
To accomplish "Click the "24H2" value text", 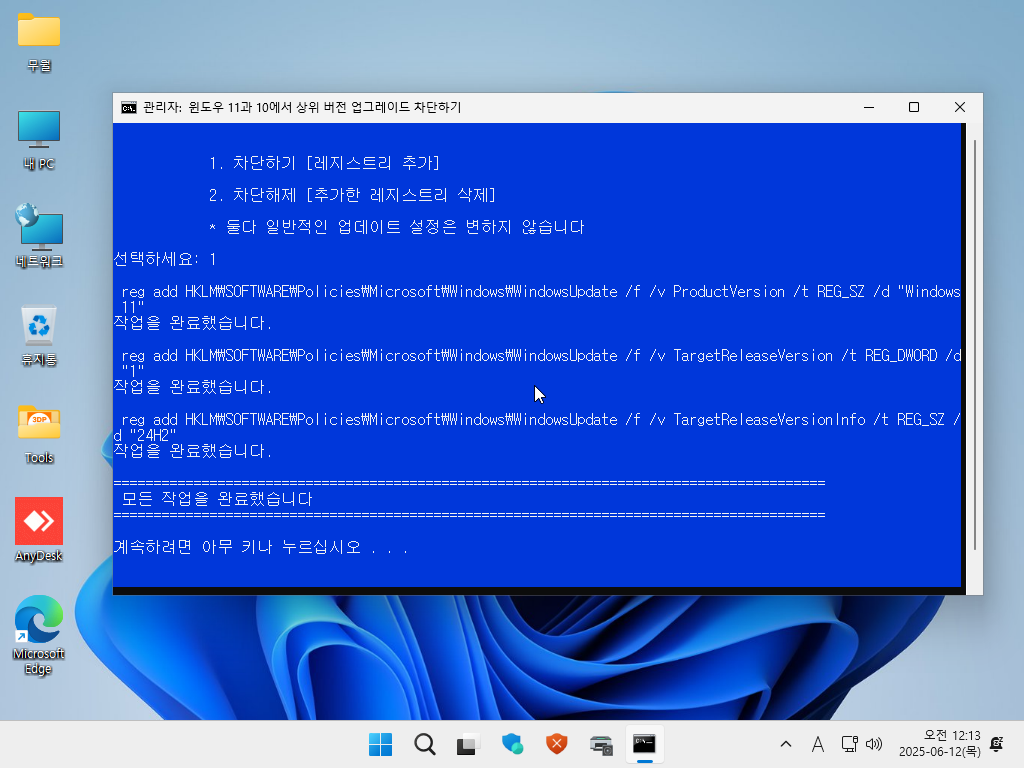I will coord(153,435).
